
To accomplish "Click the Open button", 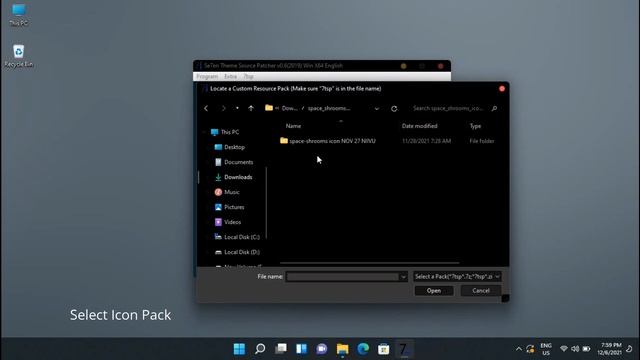I will 434,291.
